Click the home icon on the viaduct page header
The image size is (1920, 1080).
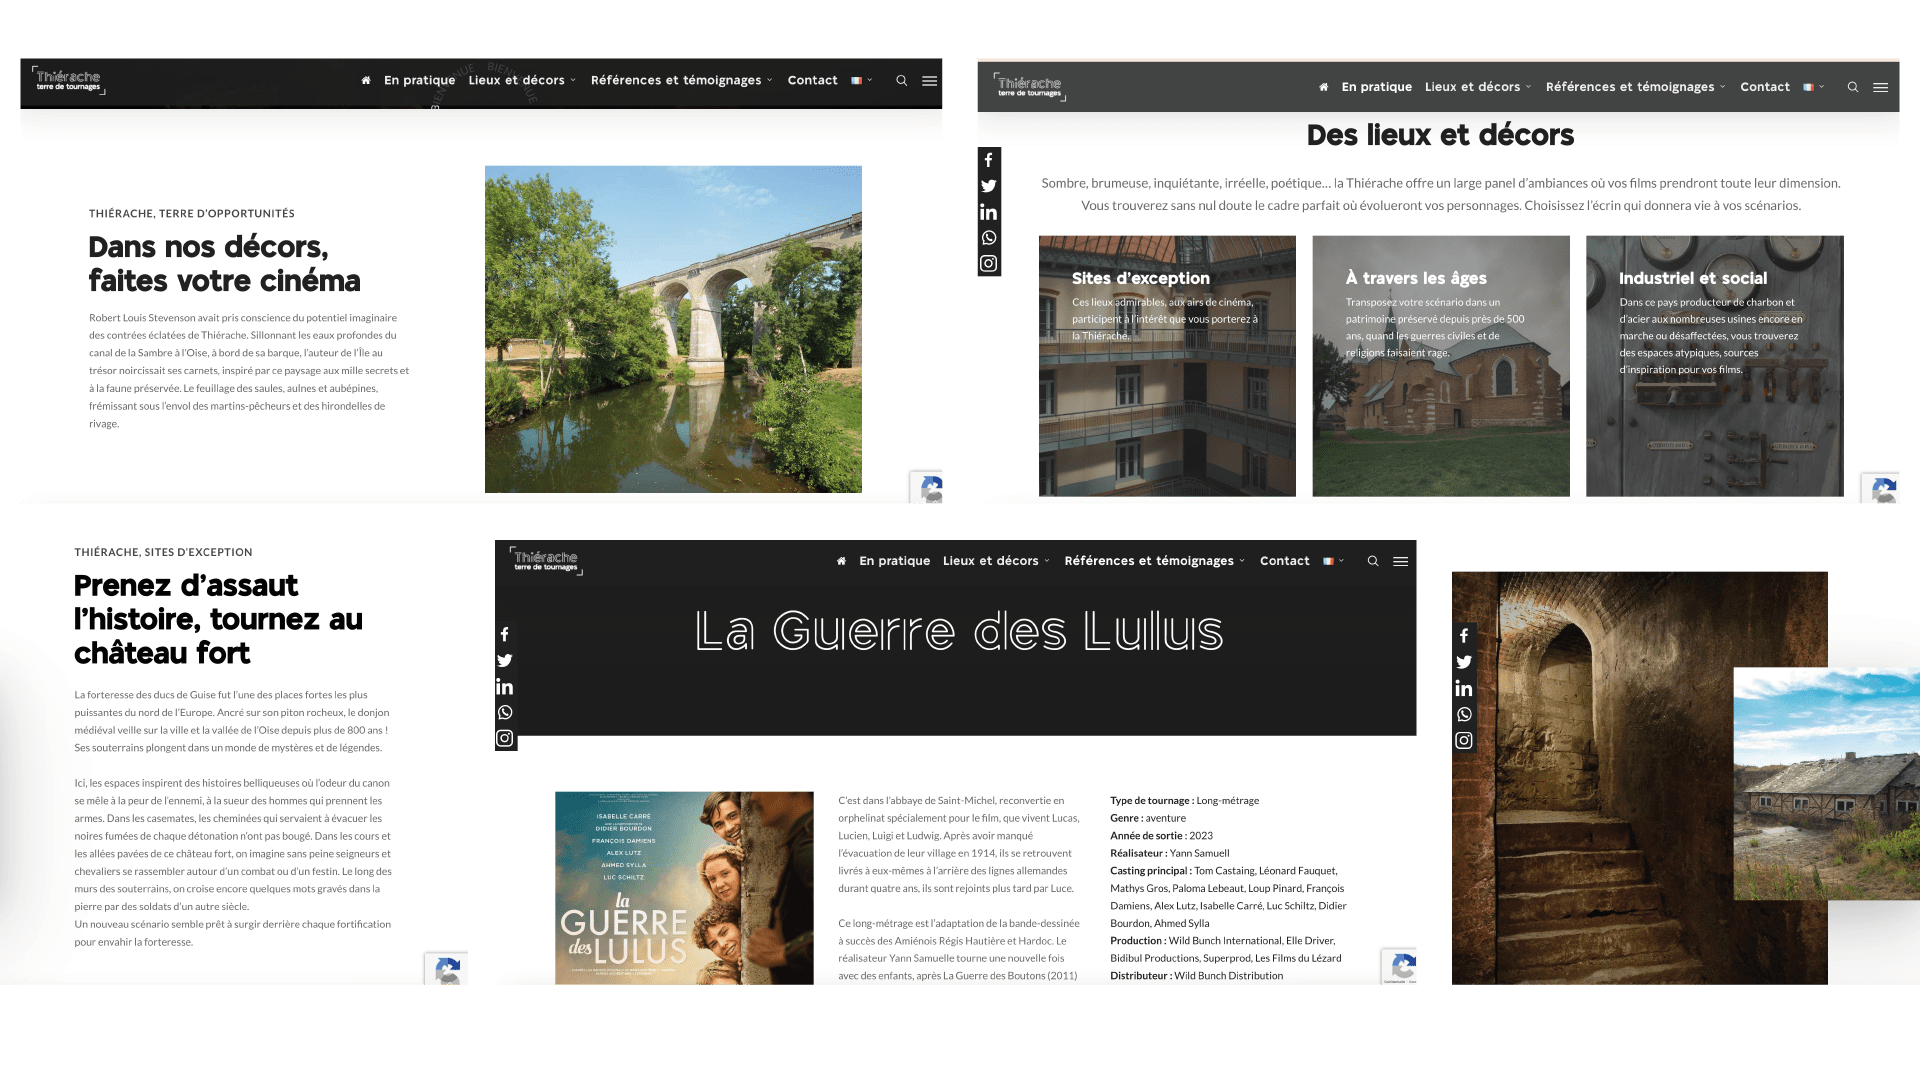(366, 80)
